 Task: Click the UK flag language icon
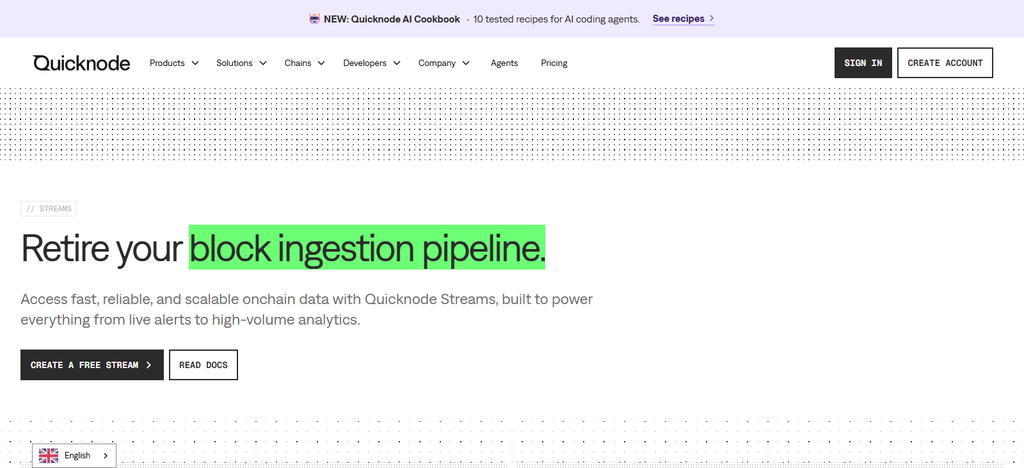pyautogui.click(x=48, y=456)
